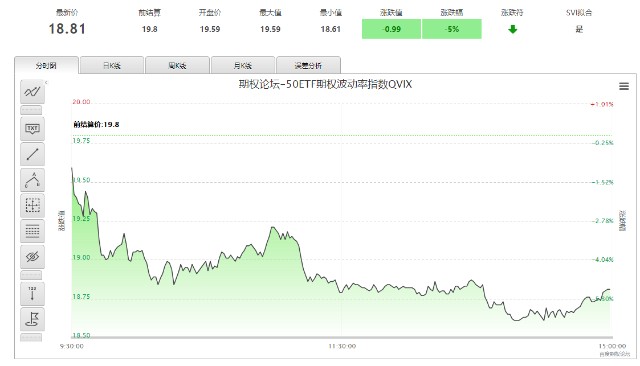Screen dimensions: 640x366
Task: Click the 11:30:00 time axis label
Action: [x=342, y=346]
